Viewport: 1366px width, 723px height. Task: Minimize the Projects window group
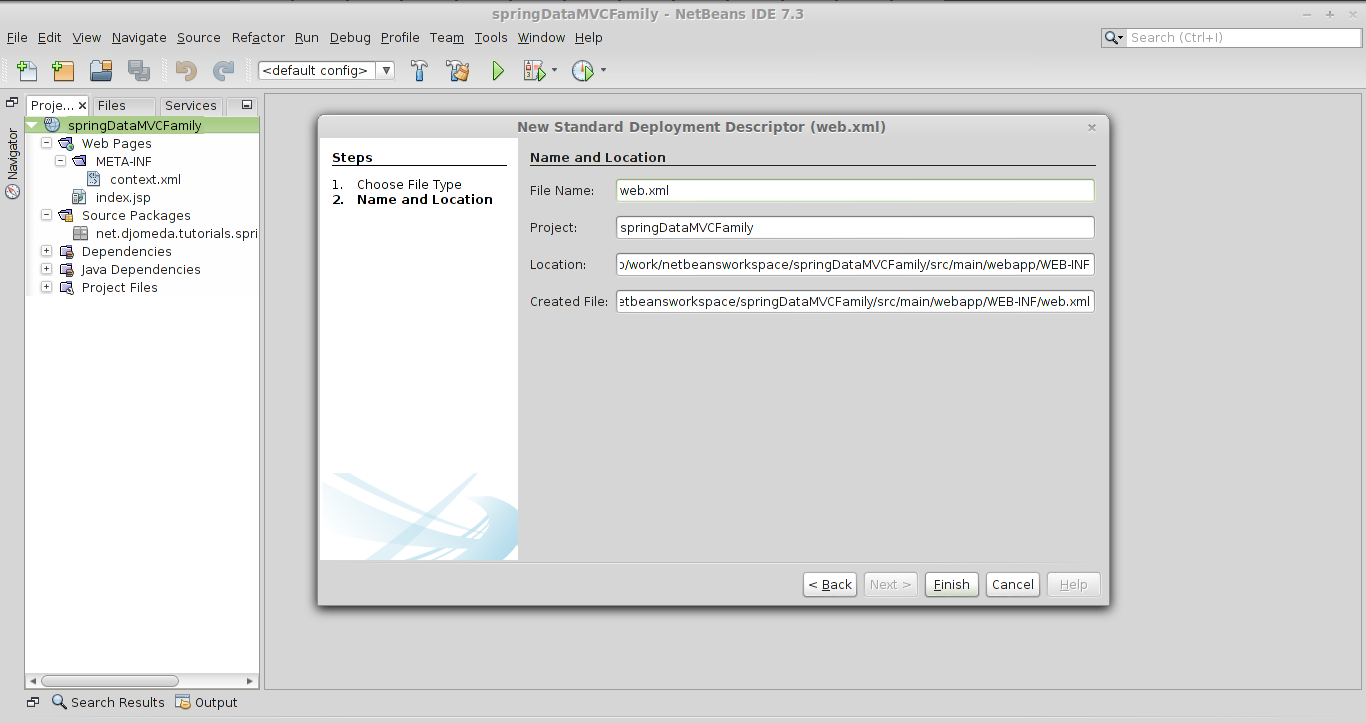[x=247, y=105]
